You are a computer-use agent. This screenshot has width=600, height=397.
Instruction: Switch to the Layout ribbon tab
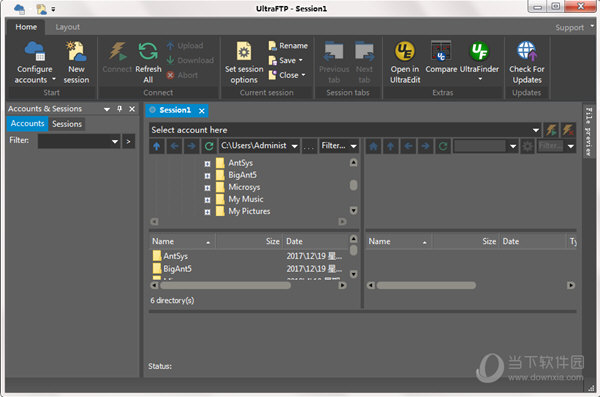point(67,27)
